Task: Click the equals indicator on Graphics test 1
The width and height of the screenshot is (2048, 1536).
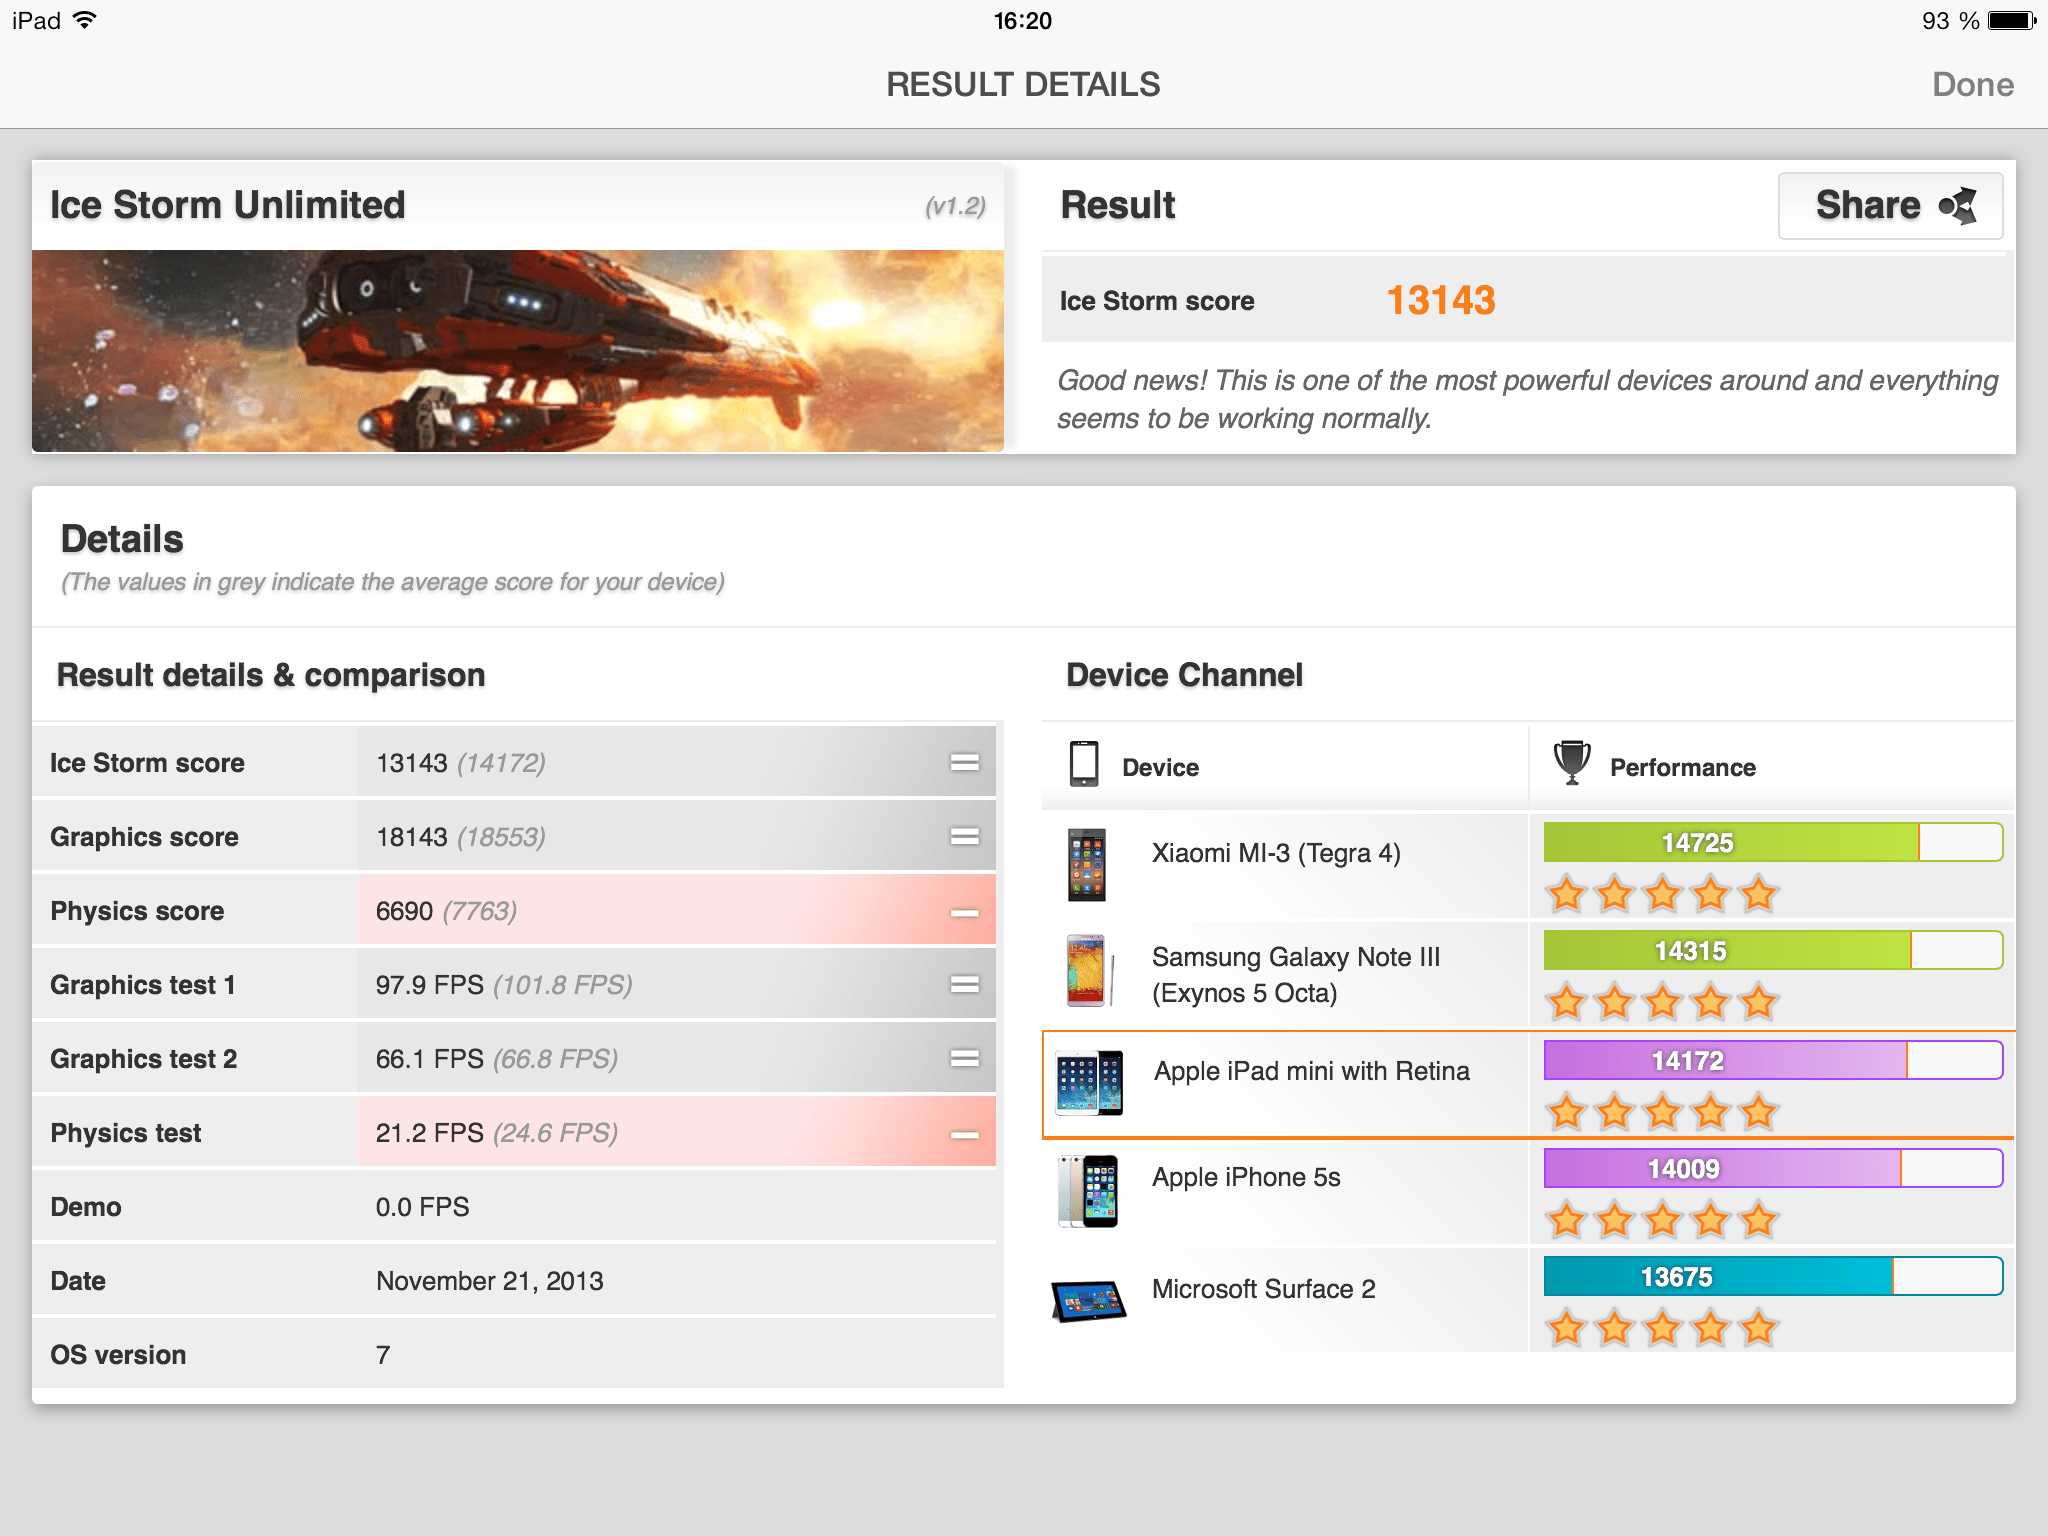Action: (x=964, y=985)
